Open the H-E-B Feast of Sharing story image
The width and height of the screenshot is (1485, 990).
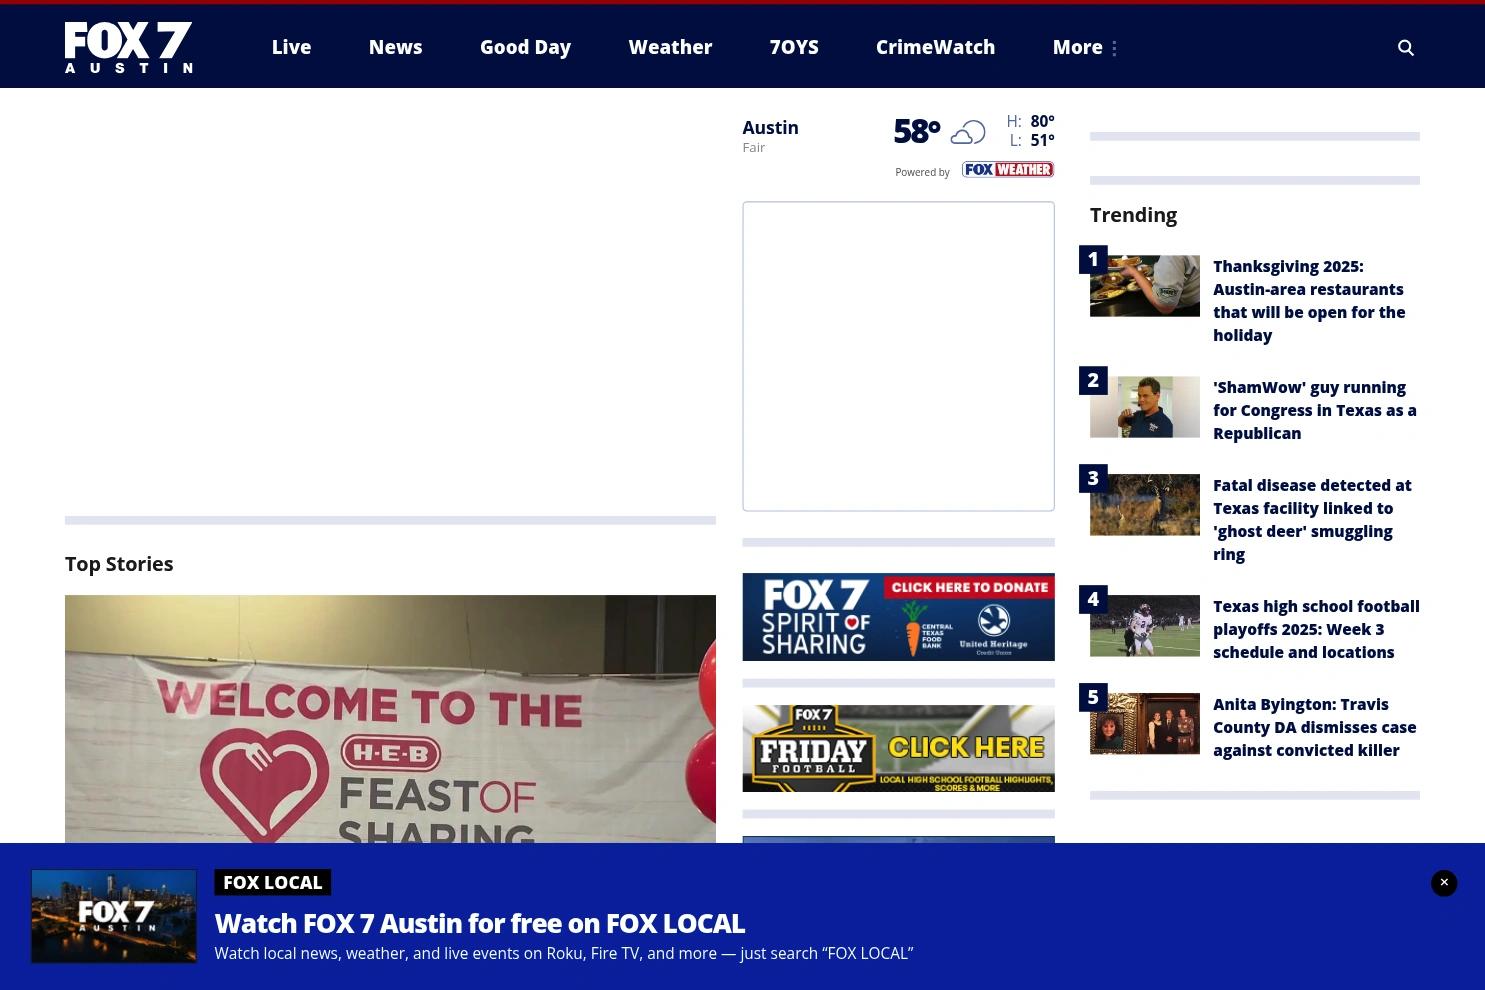point(390,719)
